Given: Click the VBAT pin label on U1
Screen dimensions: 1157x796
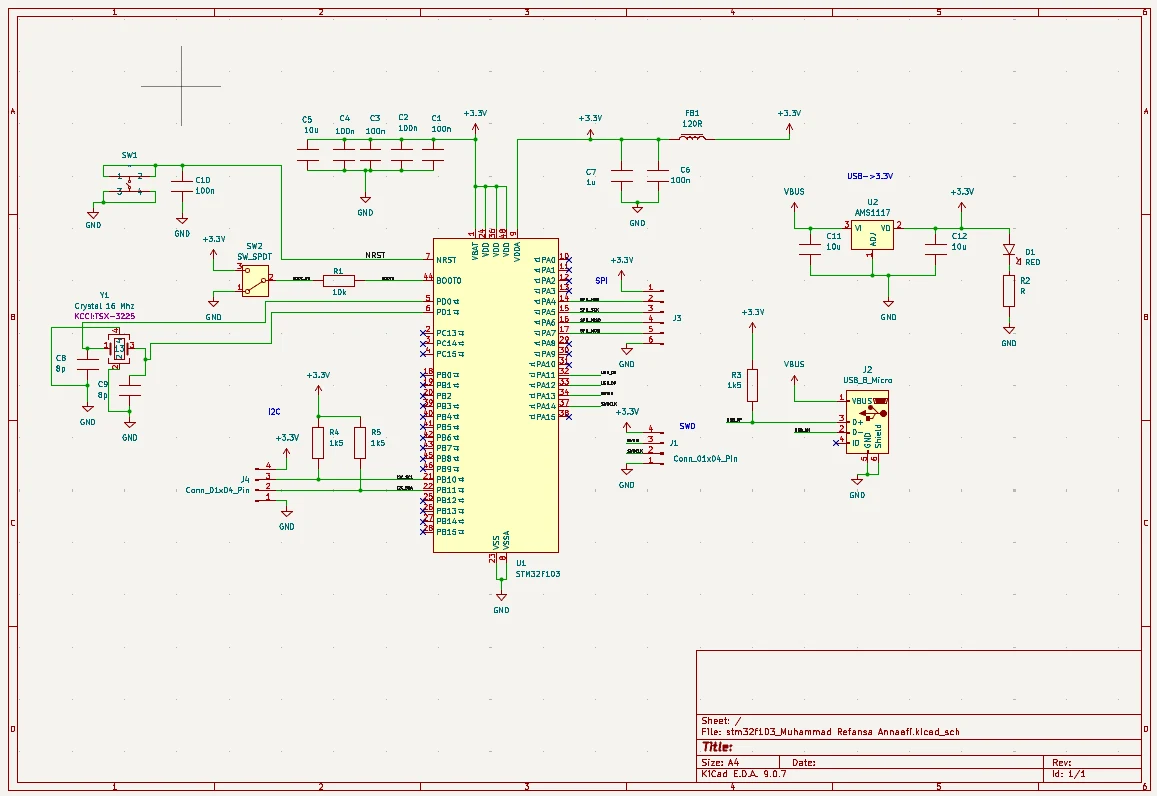Looking at the screenshot, I should pos(475,250).
